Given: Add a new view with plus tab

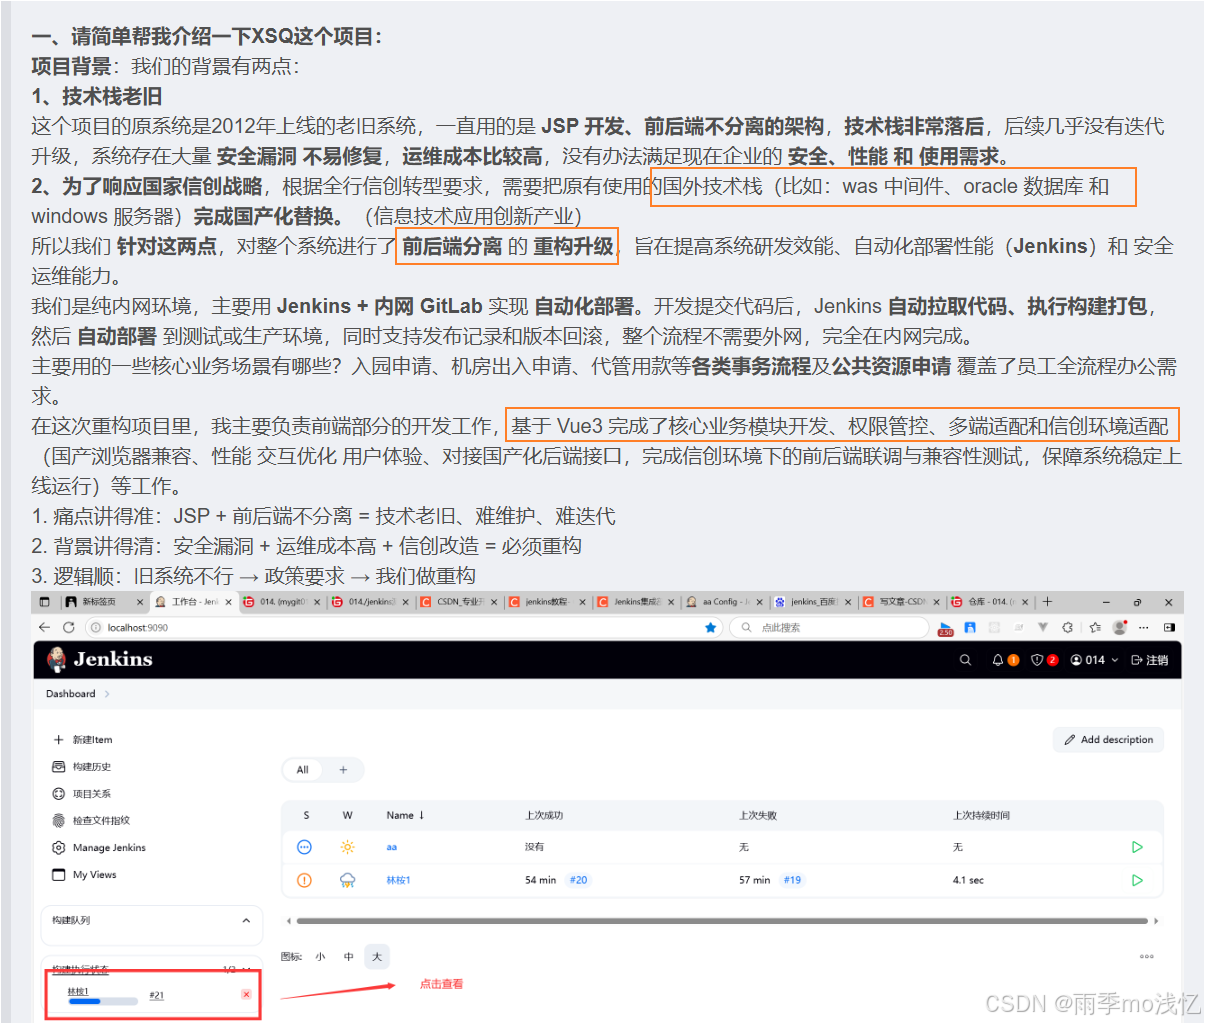Looking at the screenshot, I should pyautogui.click(x=343, y=770).
